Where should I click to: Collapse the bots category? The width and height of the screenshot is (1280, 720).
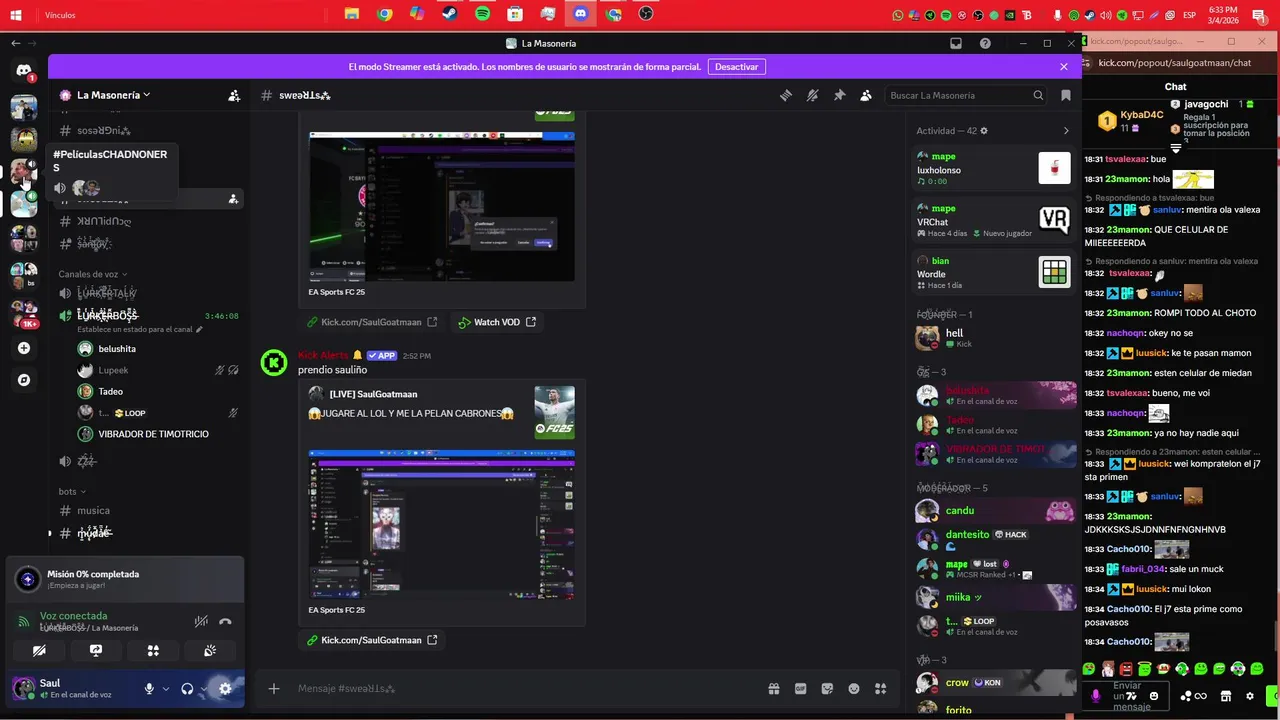pyautogui.click(x=71, y=491)
